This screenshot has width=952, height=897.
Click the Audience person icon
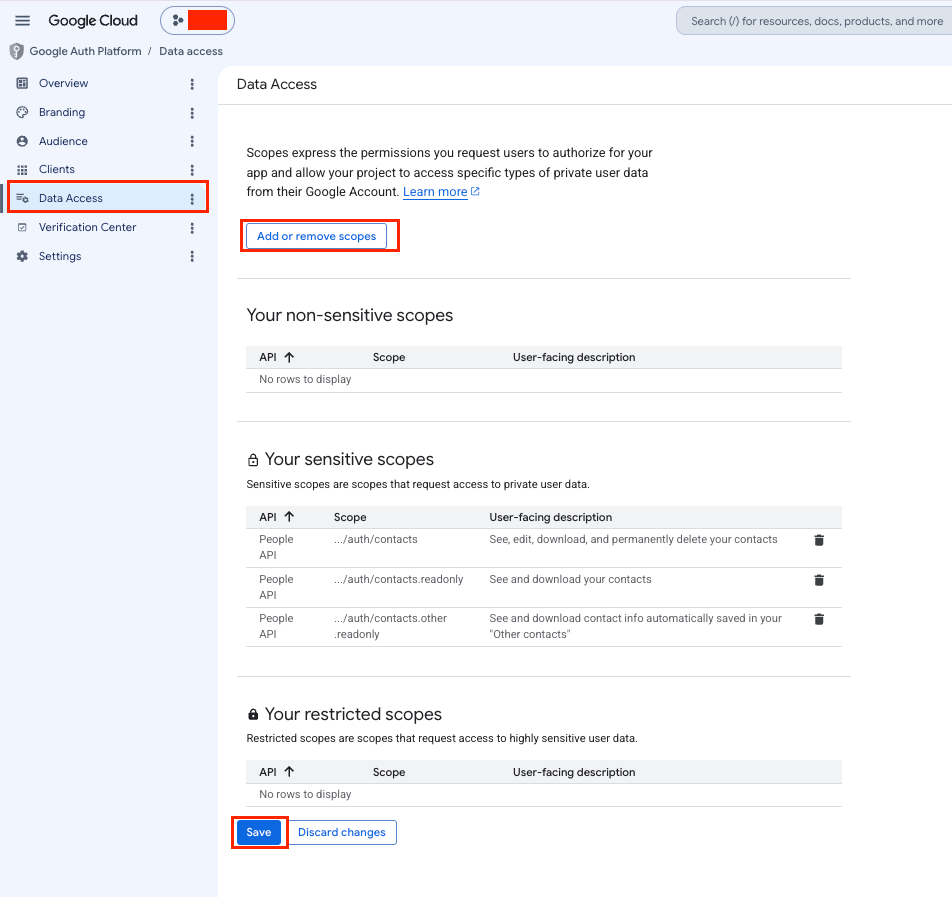point(22,141)
